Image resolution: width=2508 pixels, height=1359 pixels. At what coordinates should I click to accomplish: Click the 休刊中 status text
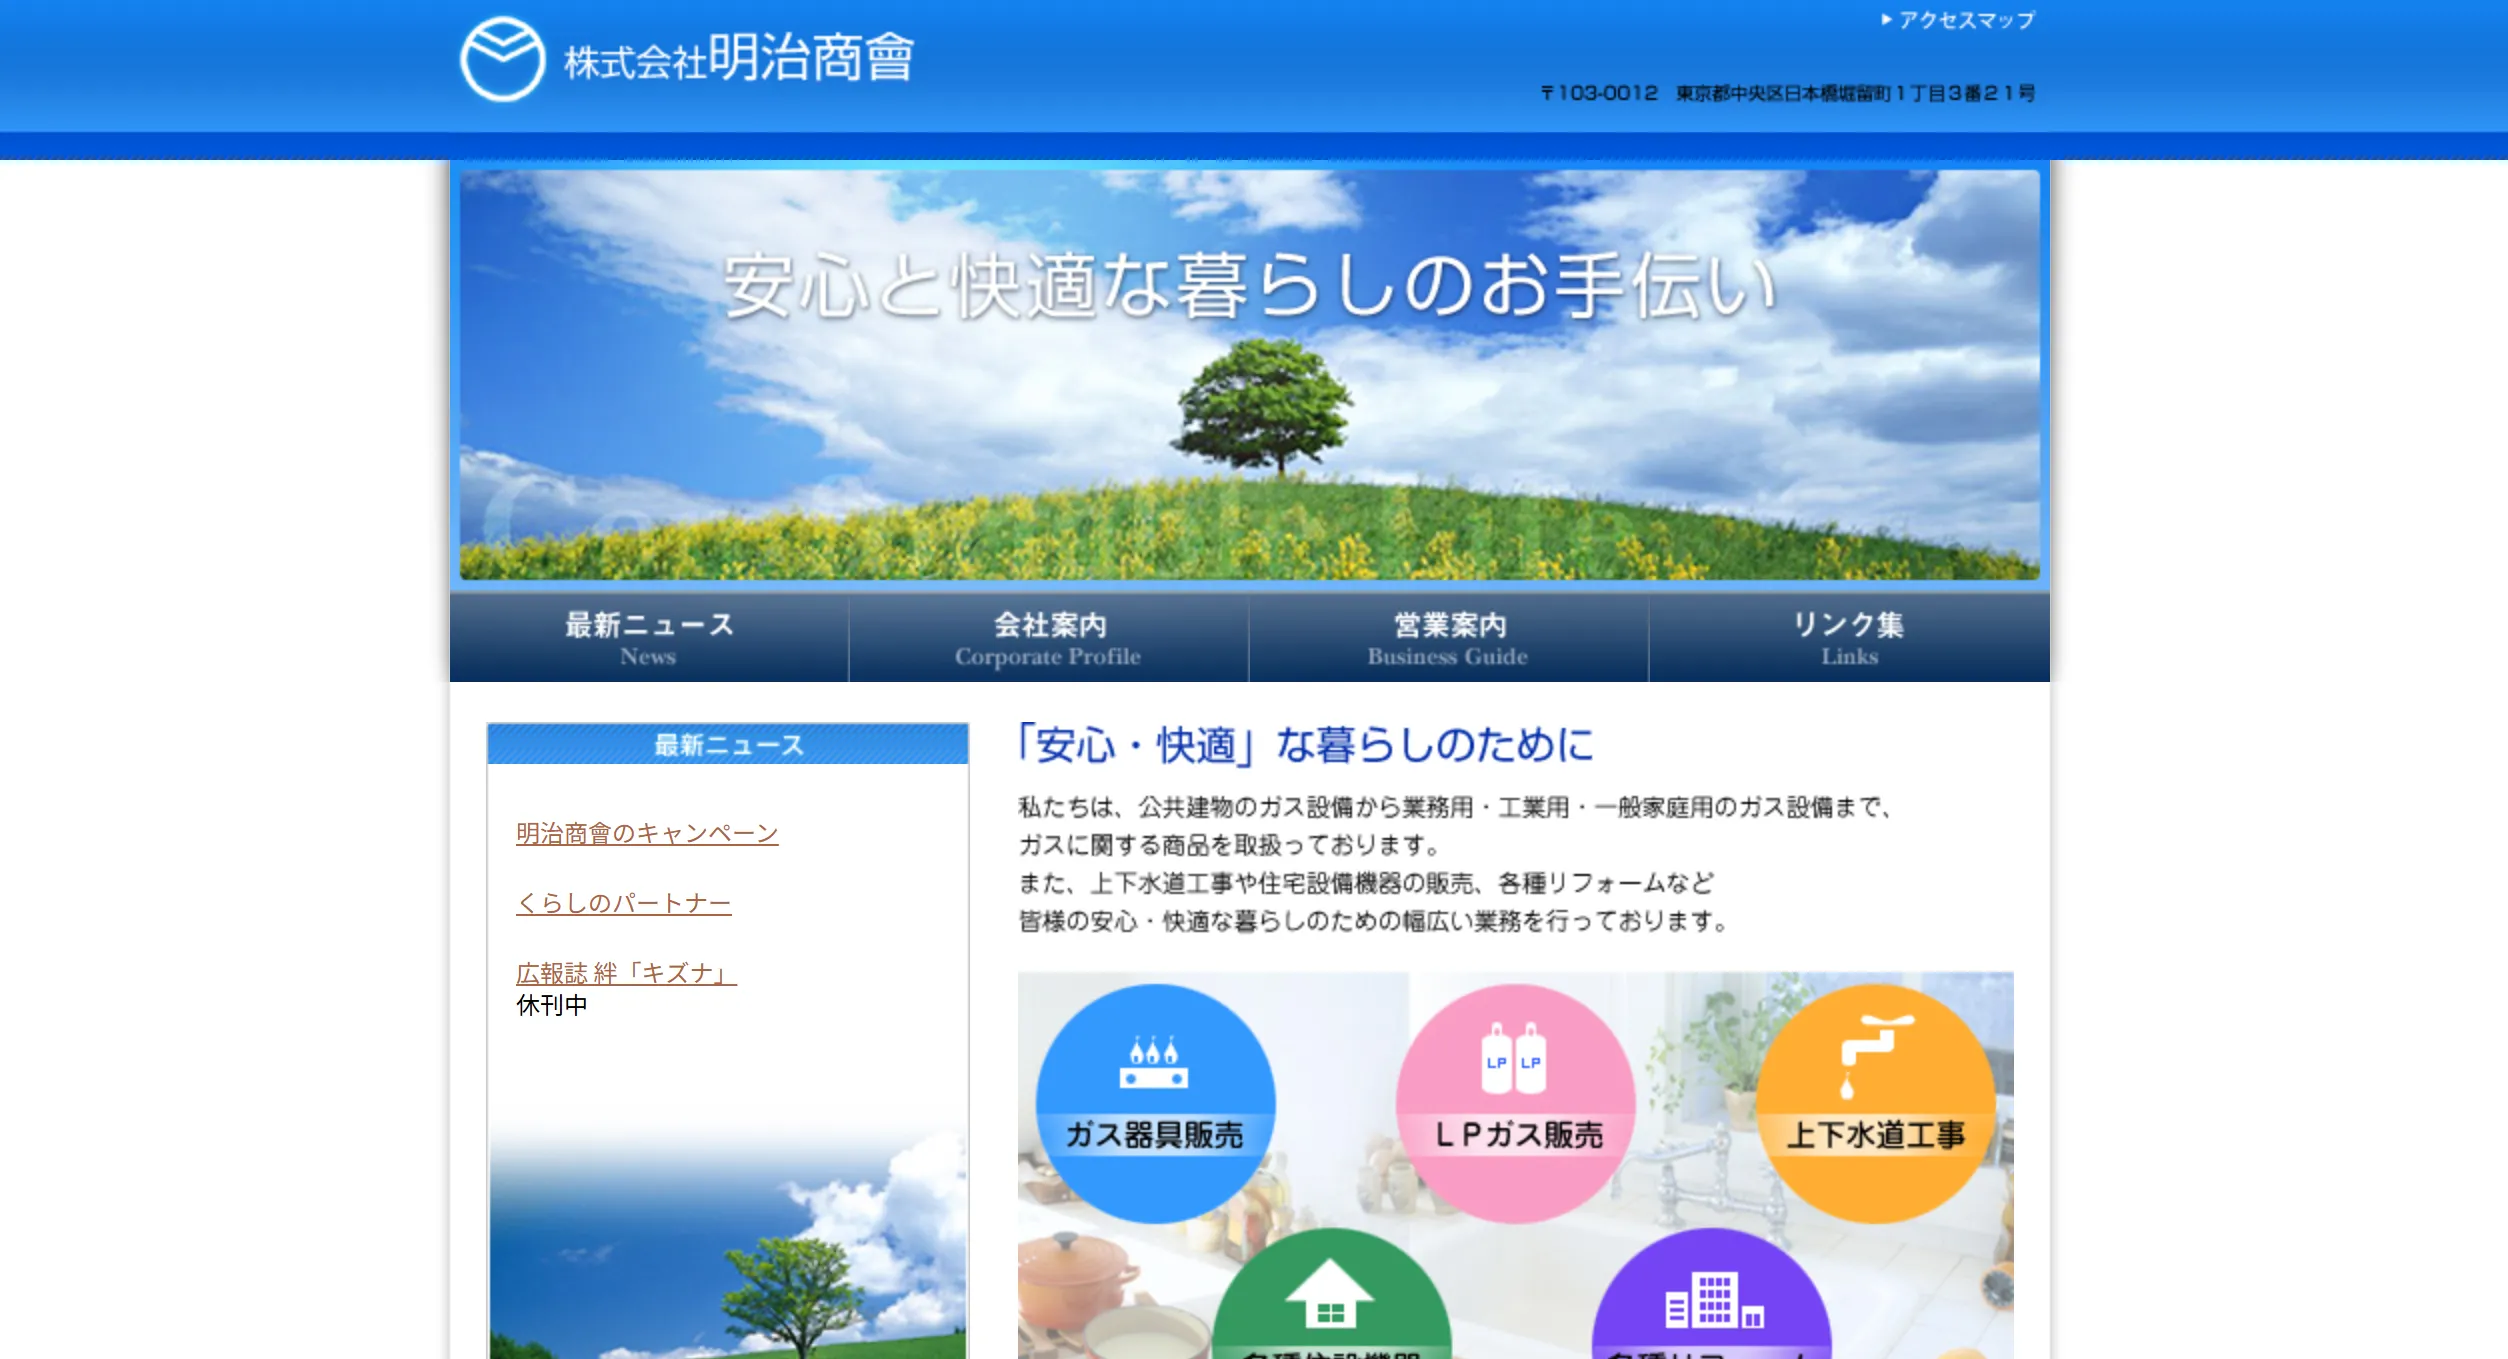click(x=552, y=1006)
